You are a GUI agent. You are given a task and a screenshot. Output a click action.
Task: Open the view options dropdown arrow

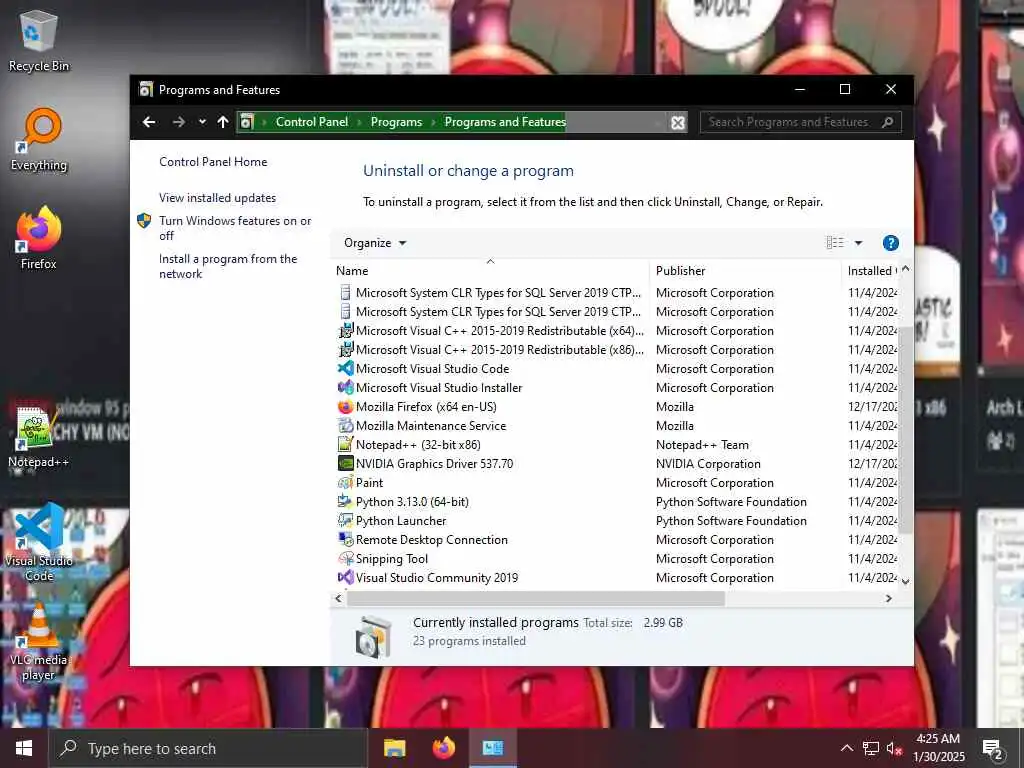point(859,243)
